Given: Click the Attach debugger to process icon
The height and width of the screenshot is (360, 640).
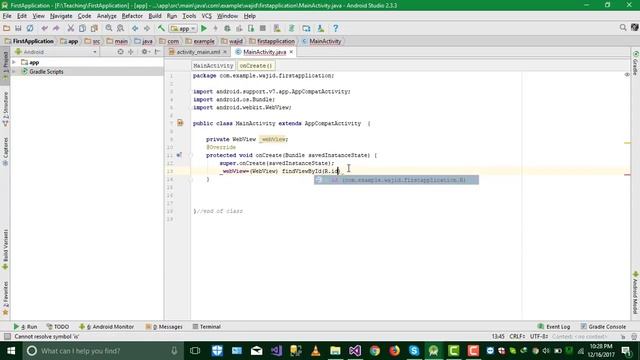Looking at the screenshot, I should coord(251,28).
